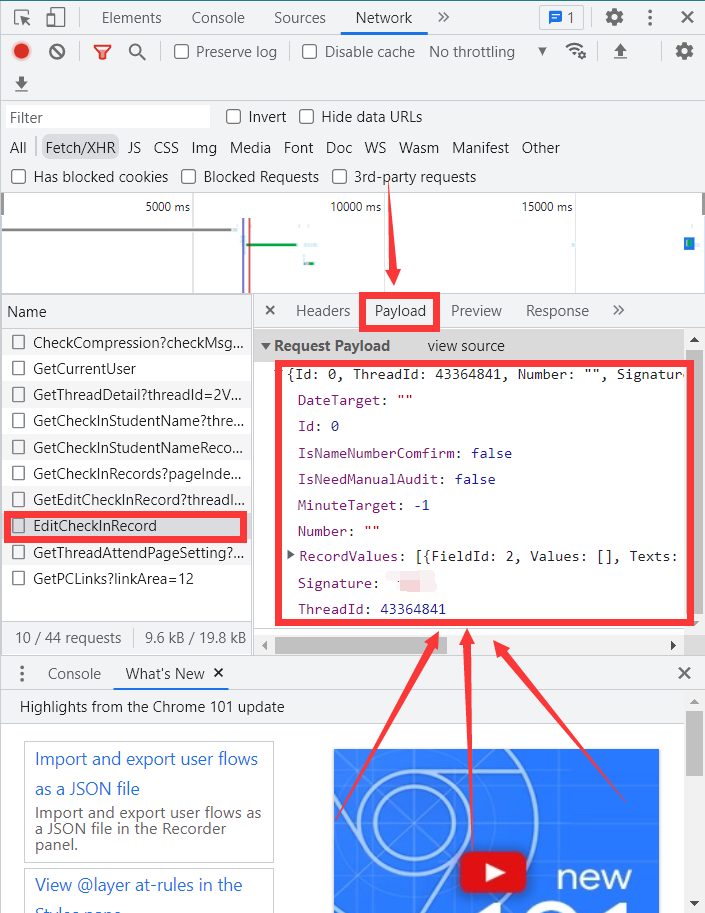
Task: Switch to the drawer Console tab
Action: 74,674
